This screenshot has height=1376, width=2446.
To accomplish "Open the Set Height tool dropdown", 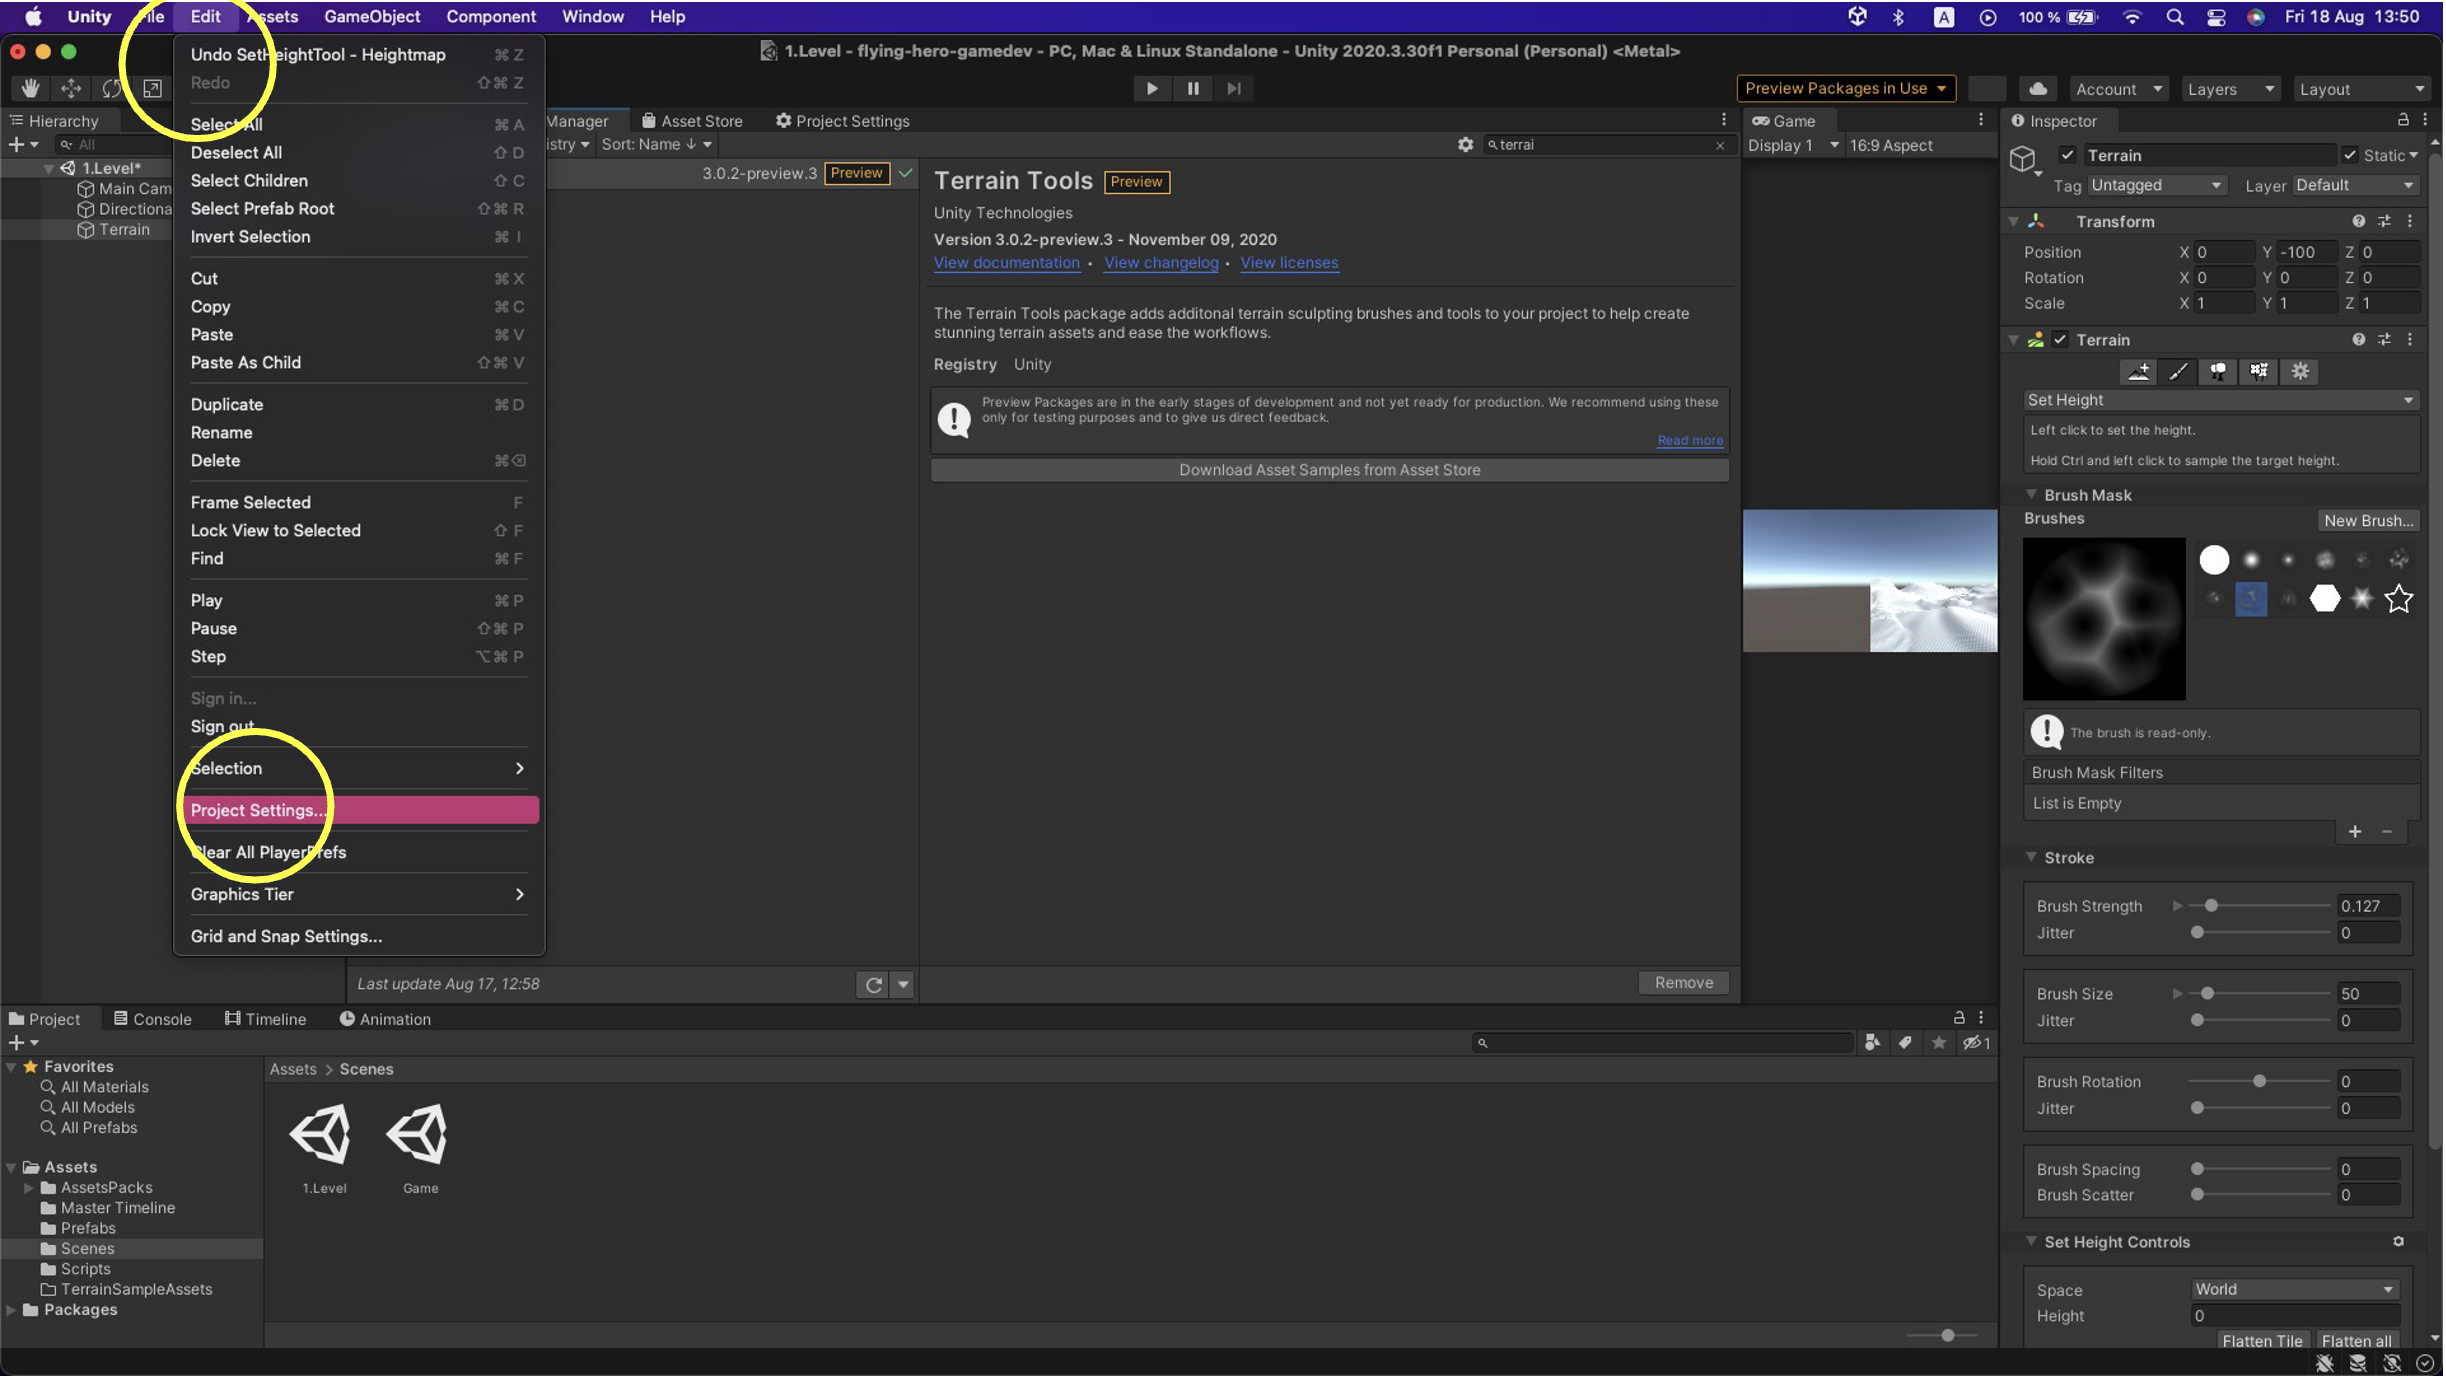I will tap(2221, 400).
